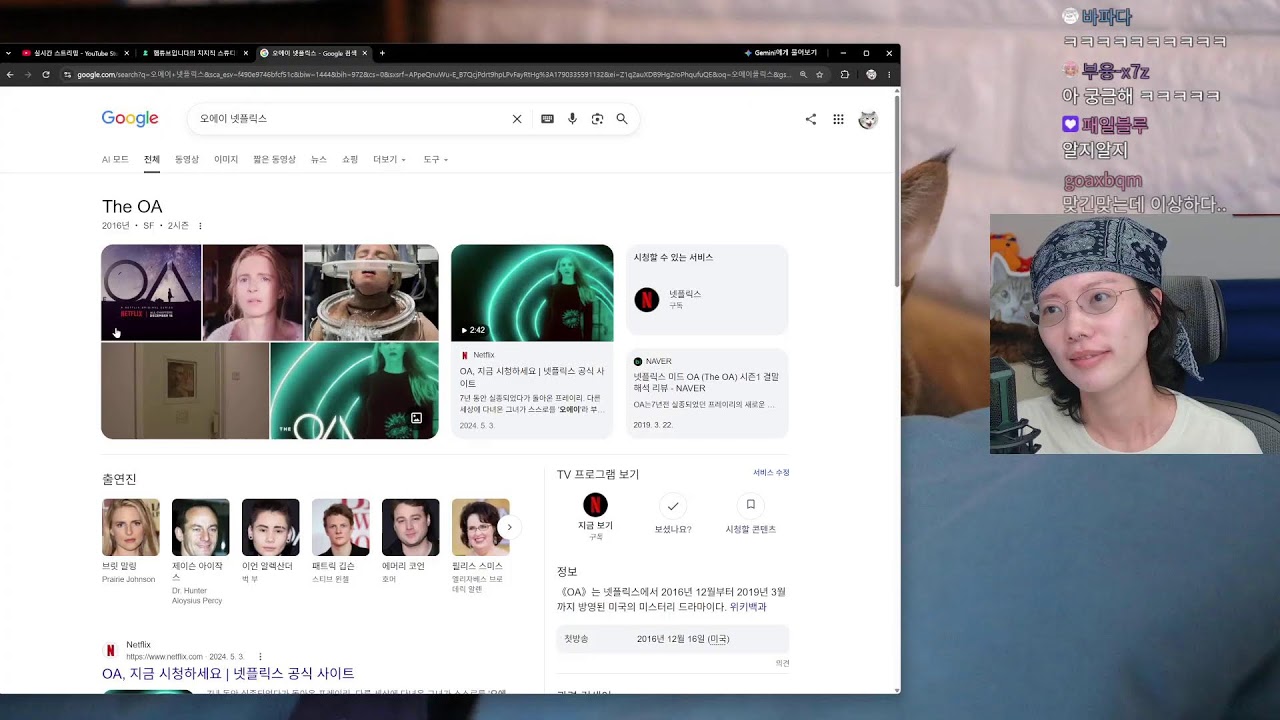Submit search with the magnifying glass icon

[622, 119]
